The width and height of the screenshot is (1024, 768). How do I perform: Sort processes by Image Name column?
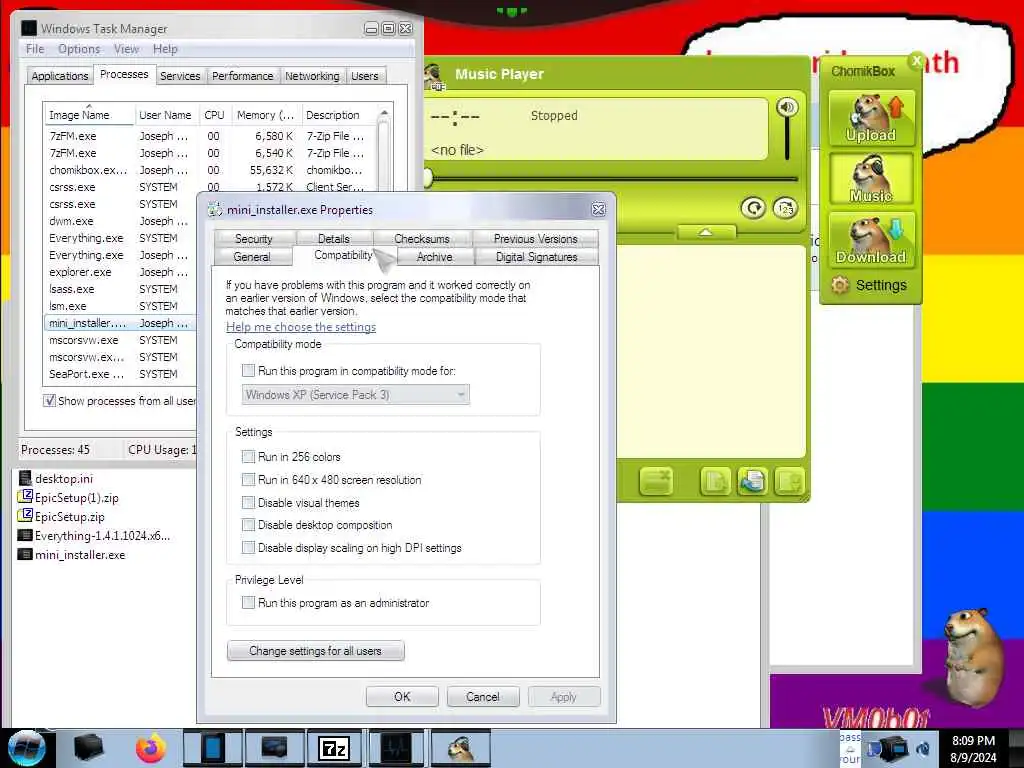point(89,115)
